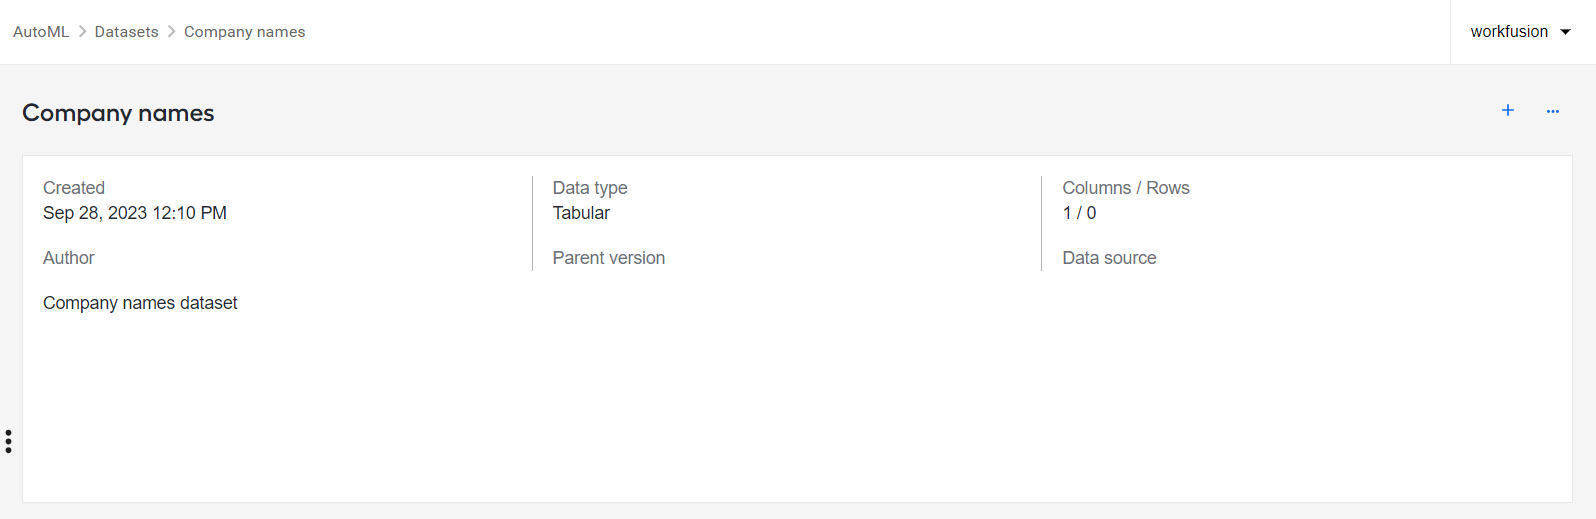
Task: Click the plus icon beside Company names
Action: [x=1508, y=110]
